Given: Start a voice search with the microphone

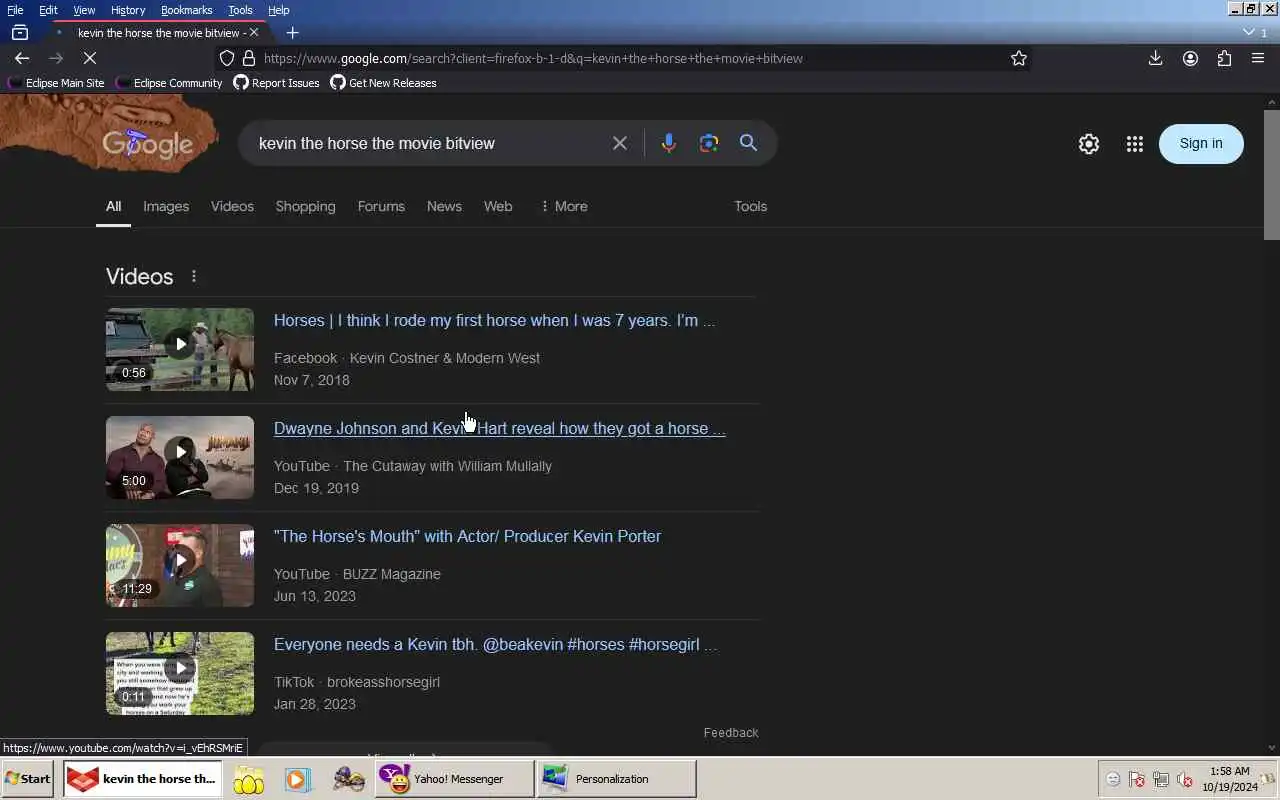Looking at the screenshot, I should coord(669,143).
